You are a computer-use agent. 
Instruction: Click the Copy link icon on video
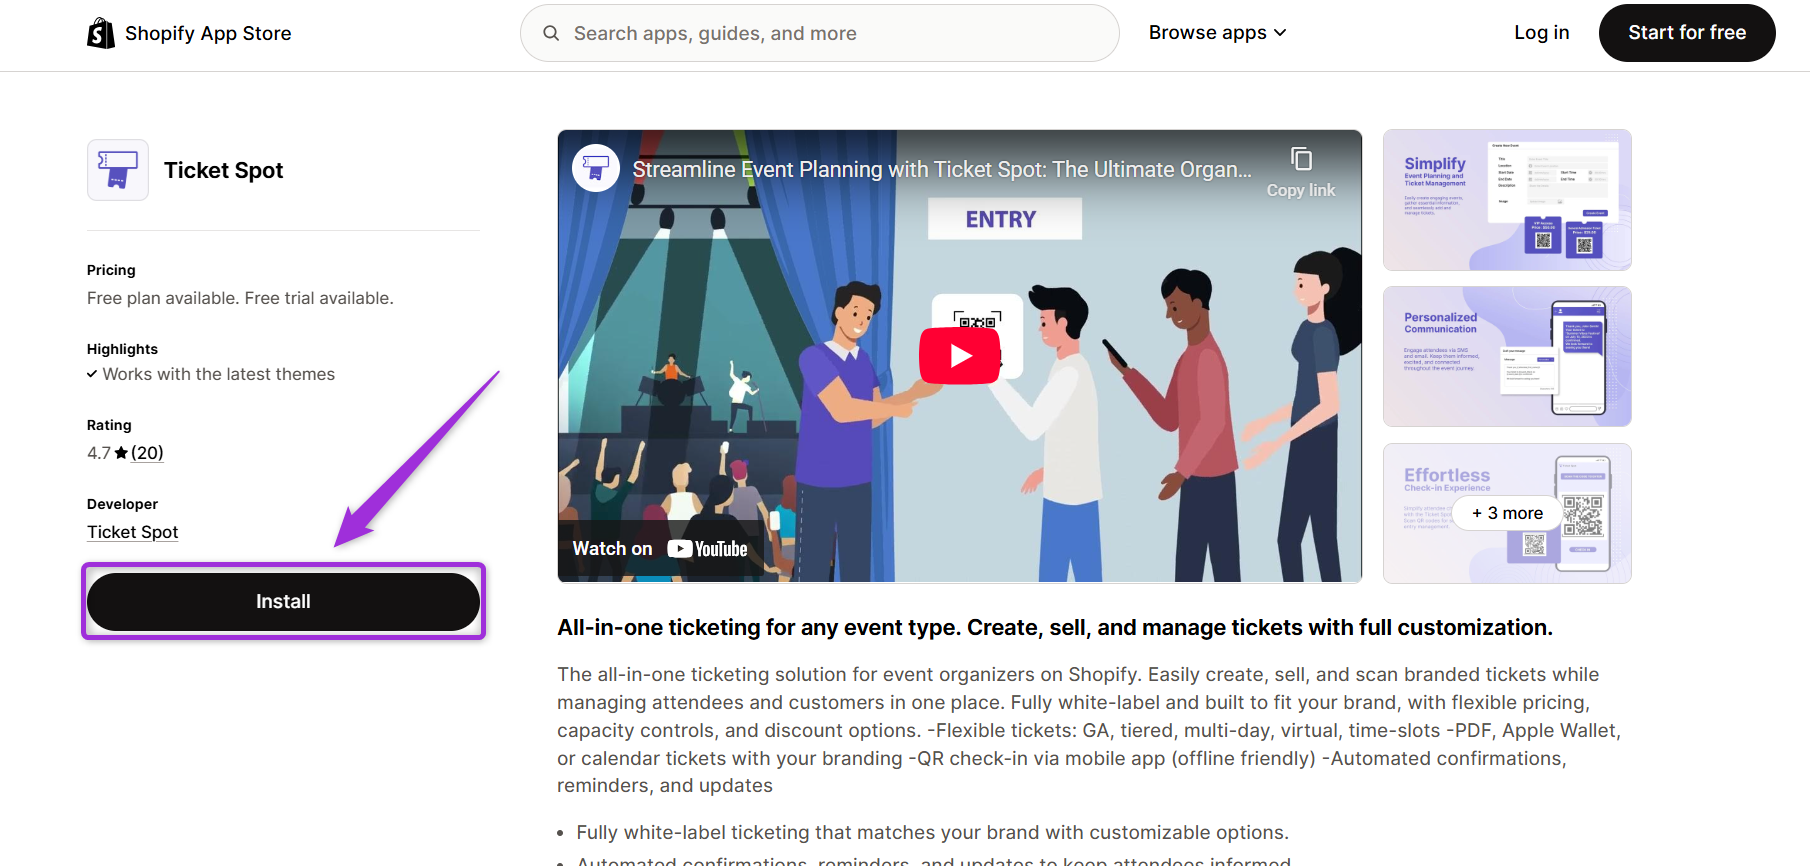point(1301,160)
